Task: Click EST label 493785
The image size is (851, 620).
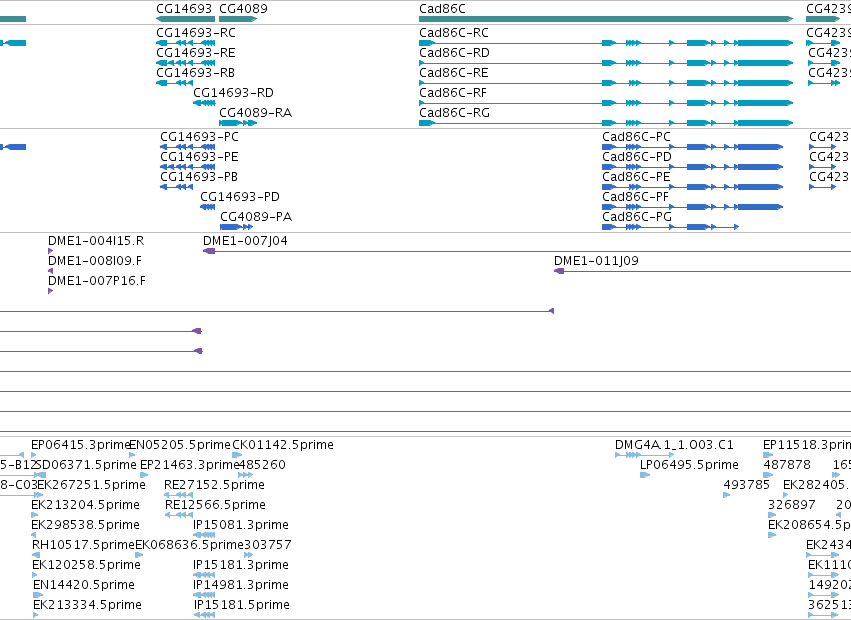Action: [747, 485]
